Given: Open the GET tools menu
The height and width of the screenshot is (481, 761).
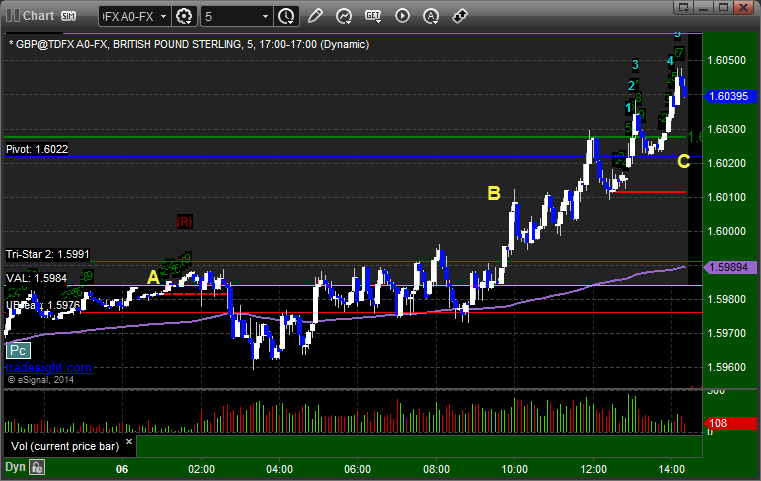Looking at the screenshot, I should pyautogui.click(x=373, y=16).
